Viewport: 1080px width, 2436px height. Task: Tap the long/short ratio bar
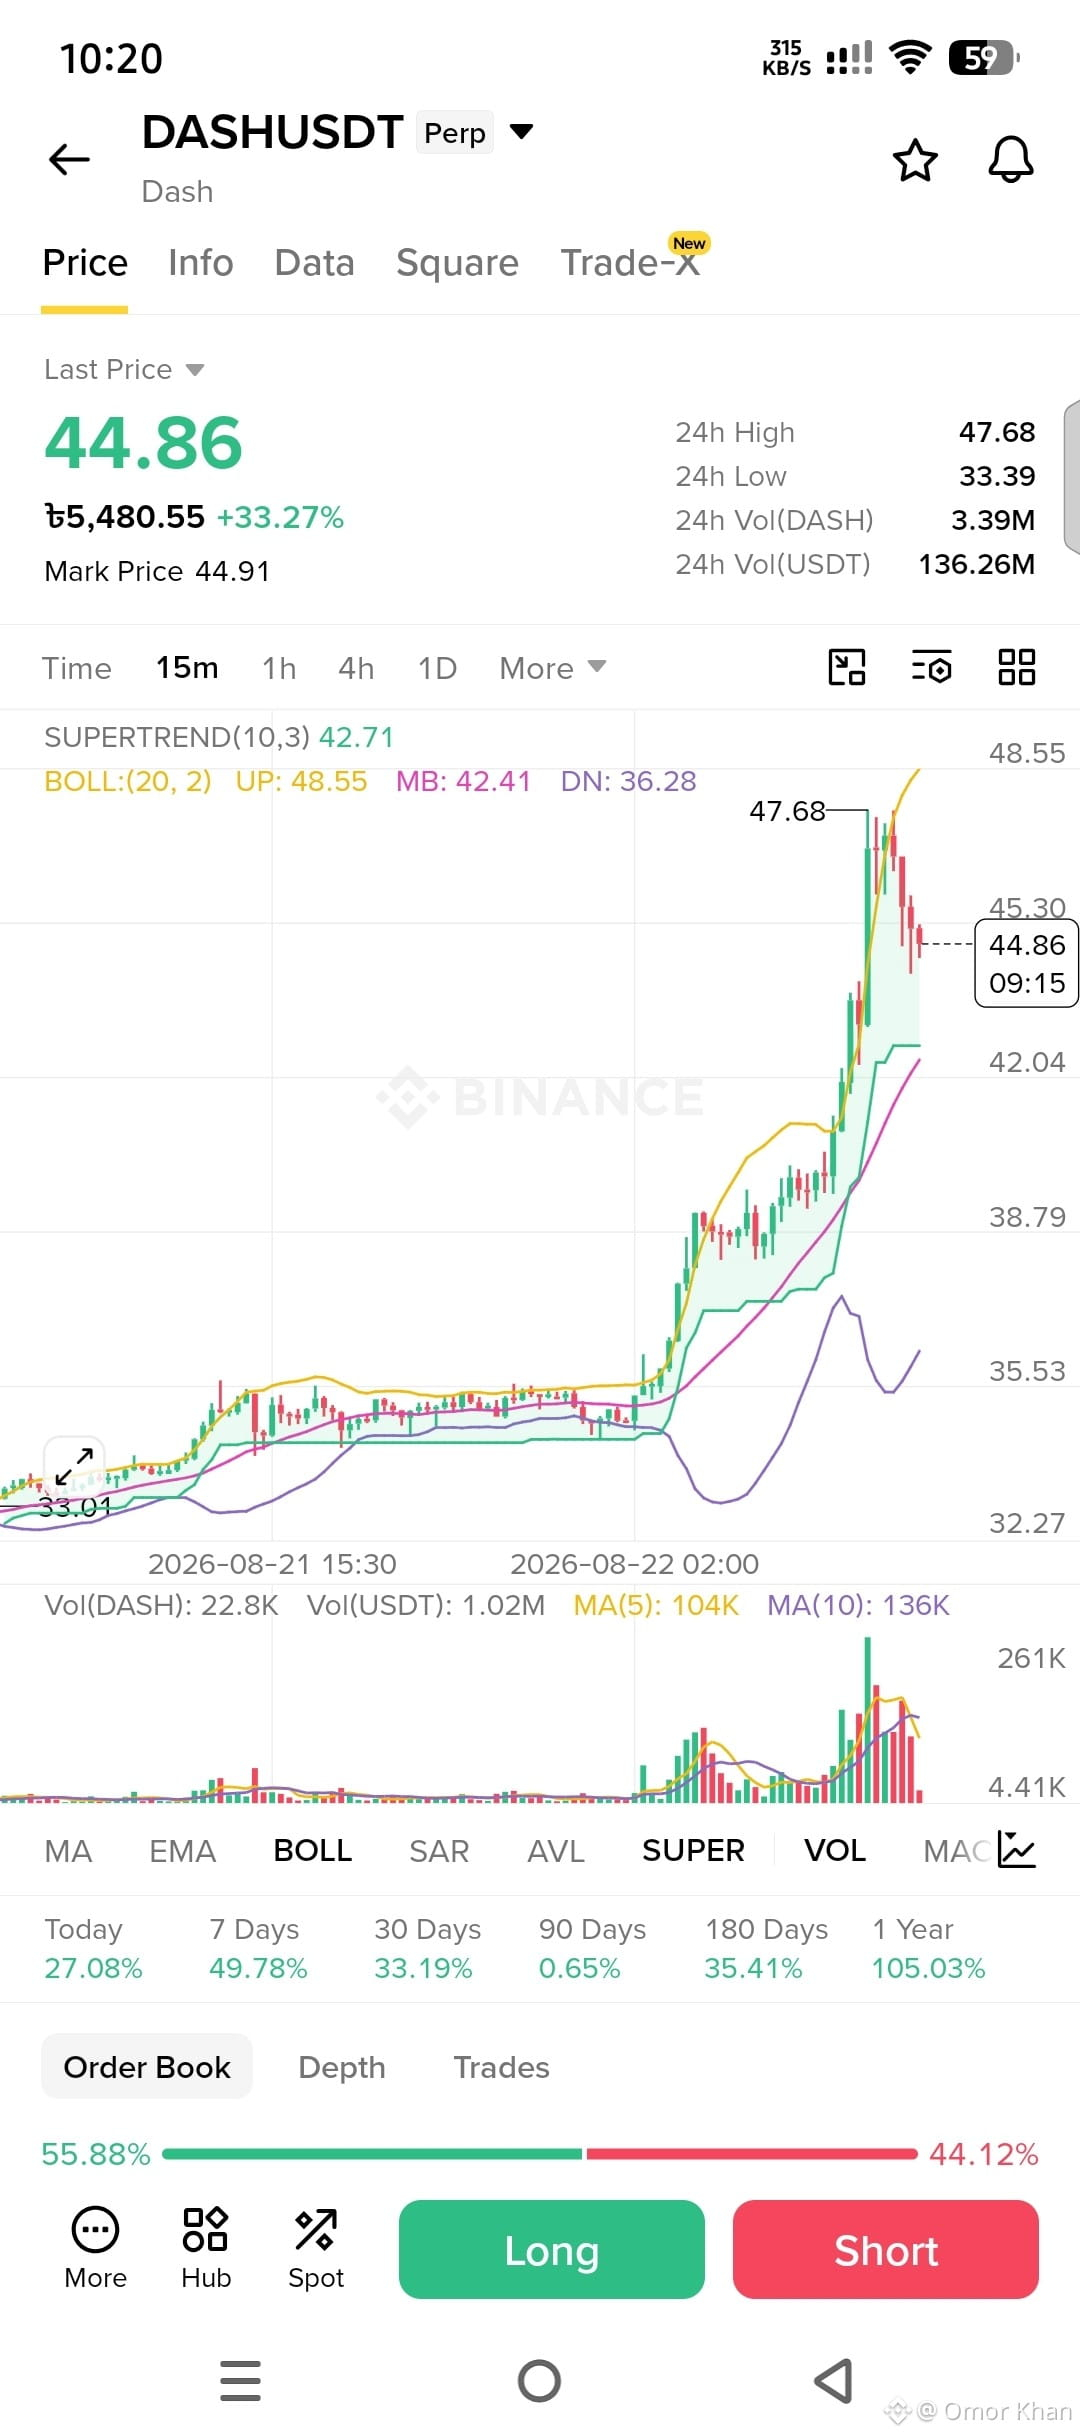pyautogui.click(x=540, y=2154)
